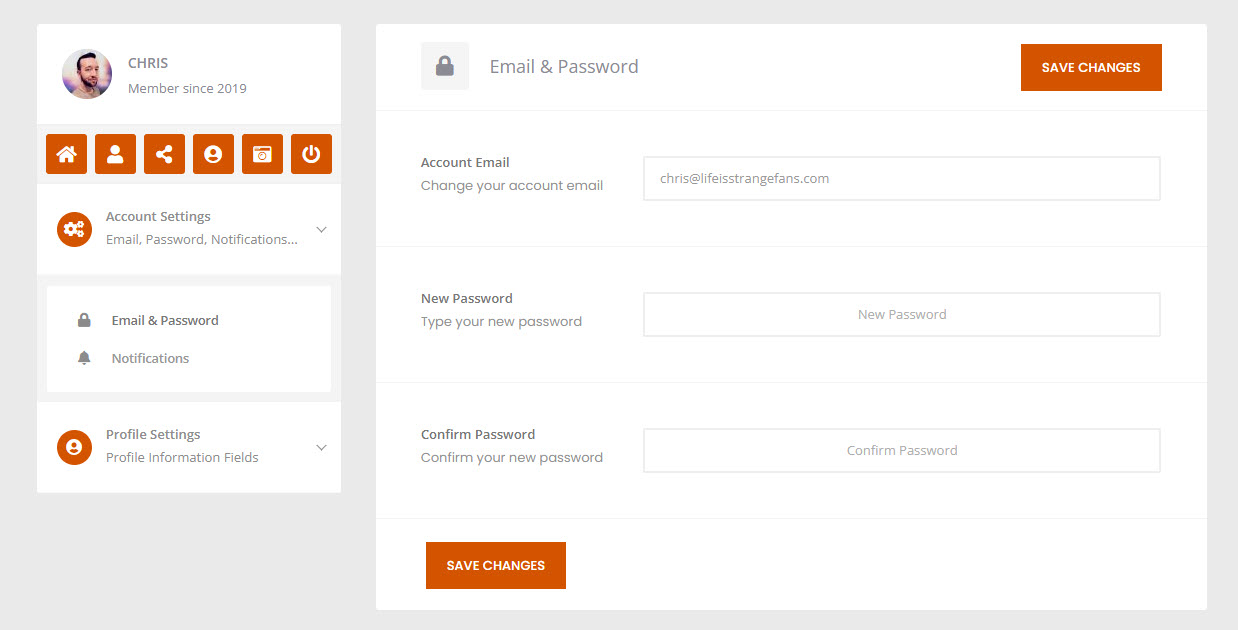Click the home icon button
This screenshot has height=630, width=1238.
[66, 154]
